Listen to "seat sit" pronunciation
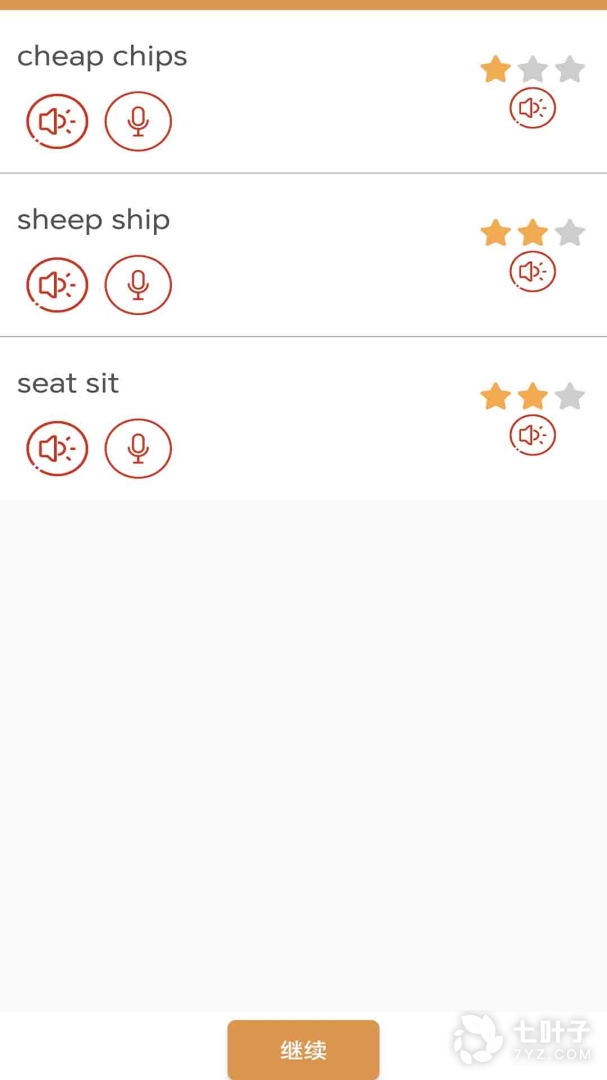Image resolution: width=607 pixels, height=1080 pixels. click(57, 449)
